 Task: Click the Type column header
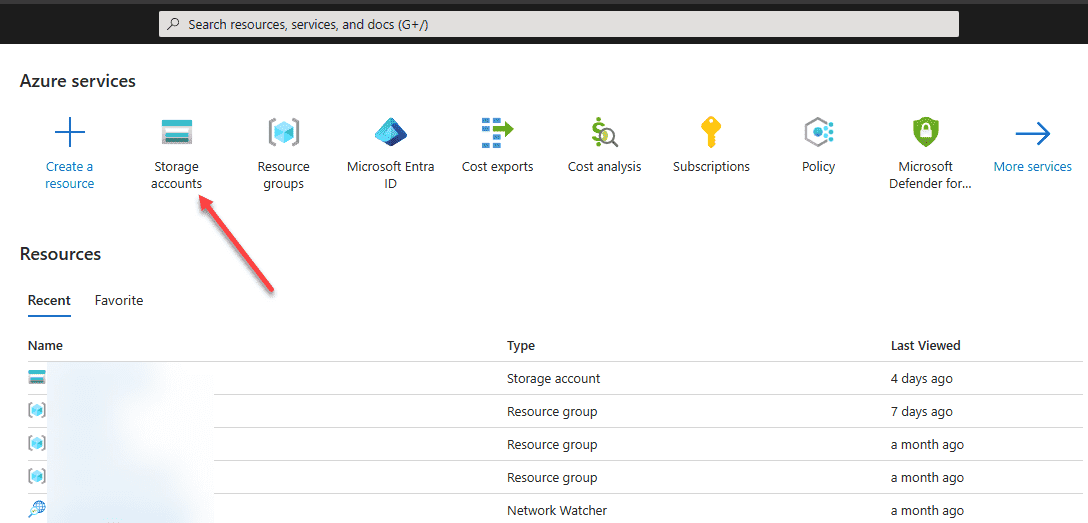pos(521,345)
